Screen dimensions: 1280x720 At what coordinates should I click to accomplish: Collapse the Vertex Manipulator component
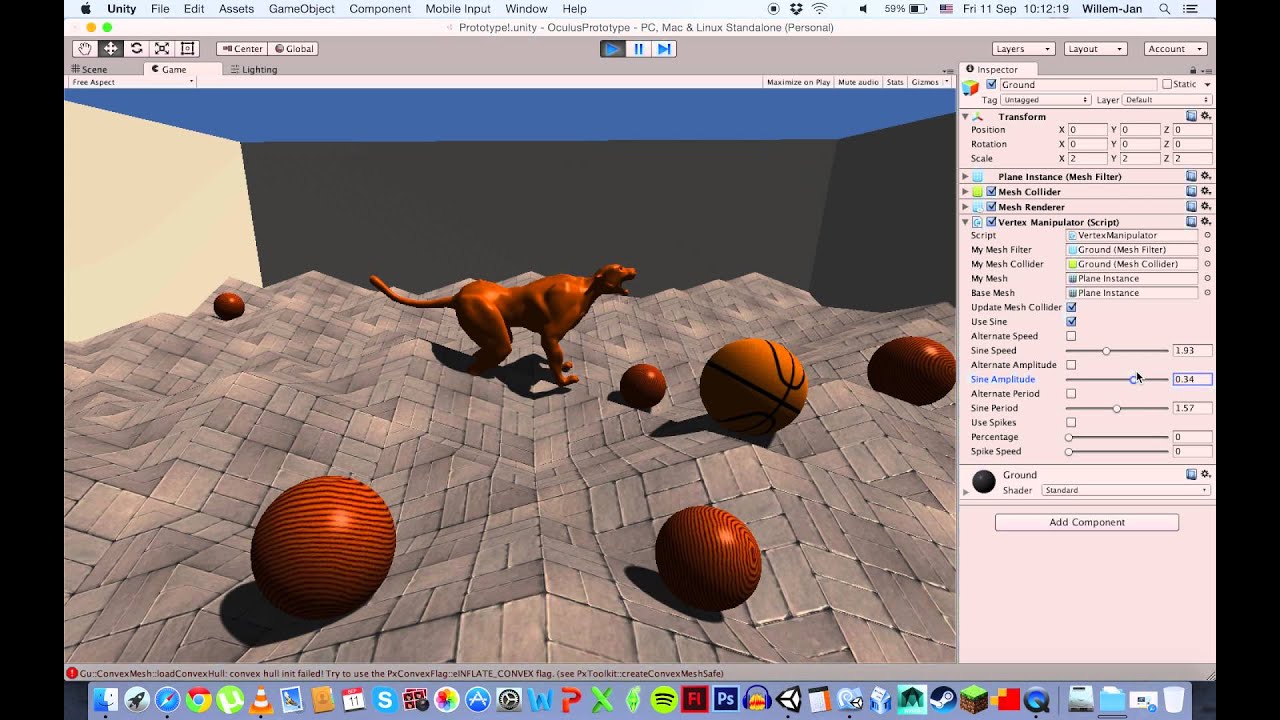pos(965,221)
